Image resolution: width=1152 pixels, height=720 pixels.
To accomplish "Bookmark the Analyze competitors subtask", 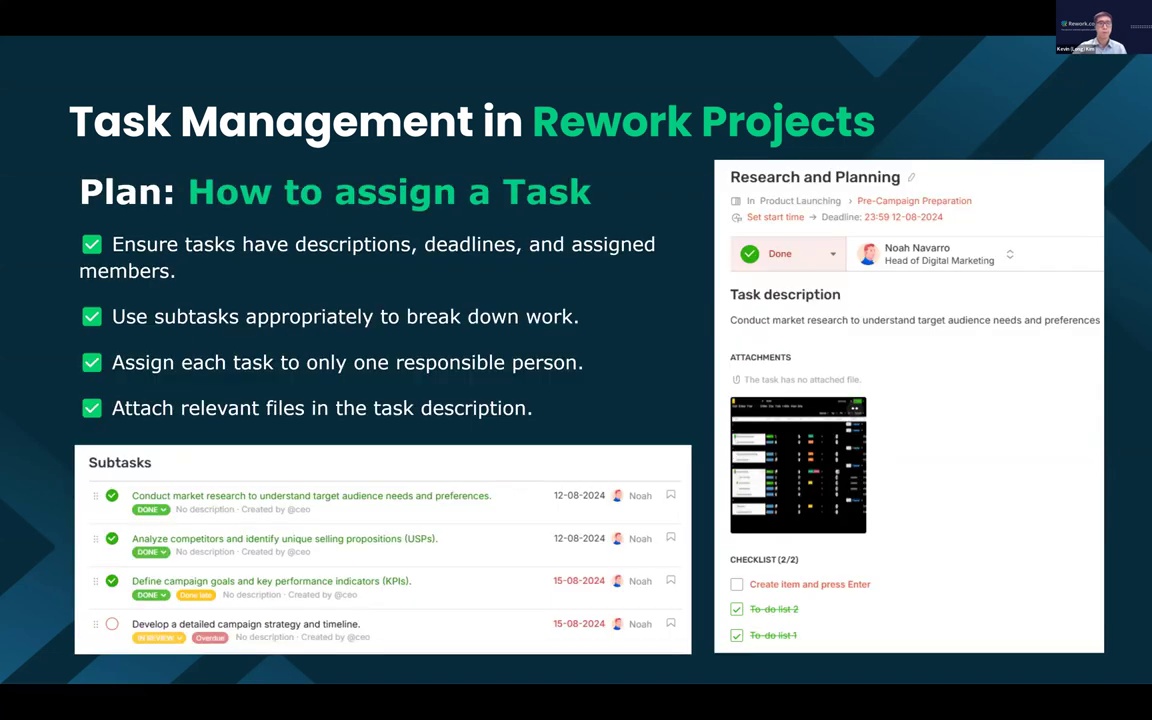I will click(x=671, y=538).
